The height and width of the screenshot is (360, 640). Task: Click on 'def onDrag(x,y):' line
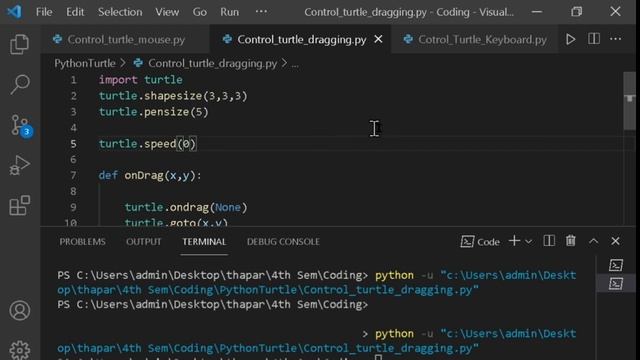(x=150, y=176)
